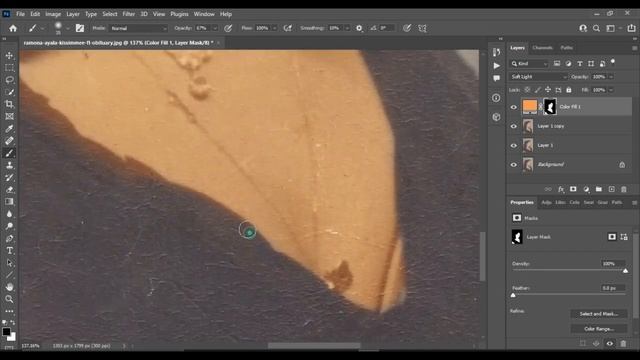Delete layer using Layers panel trash icon
640x360 pixels.
pos(624,189)
